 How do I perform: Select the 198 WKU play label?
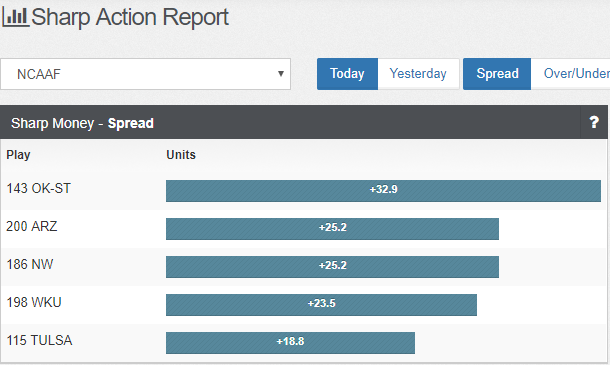(34, 302)
